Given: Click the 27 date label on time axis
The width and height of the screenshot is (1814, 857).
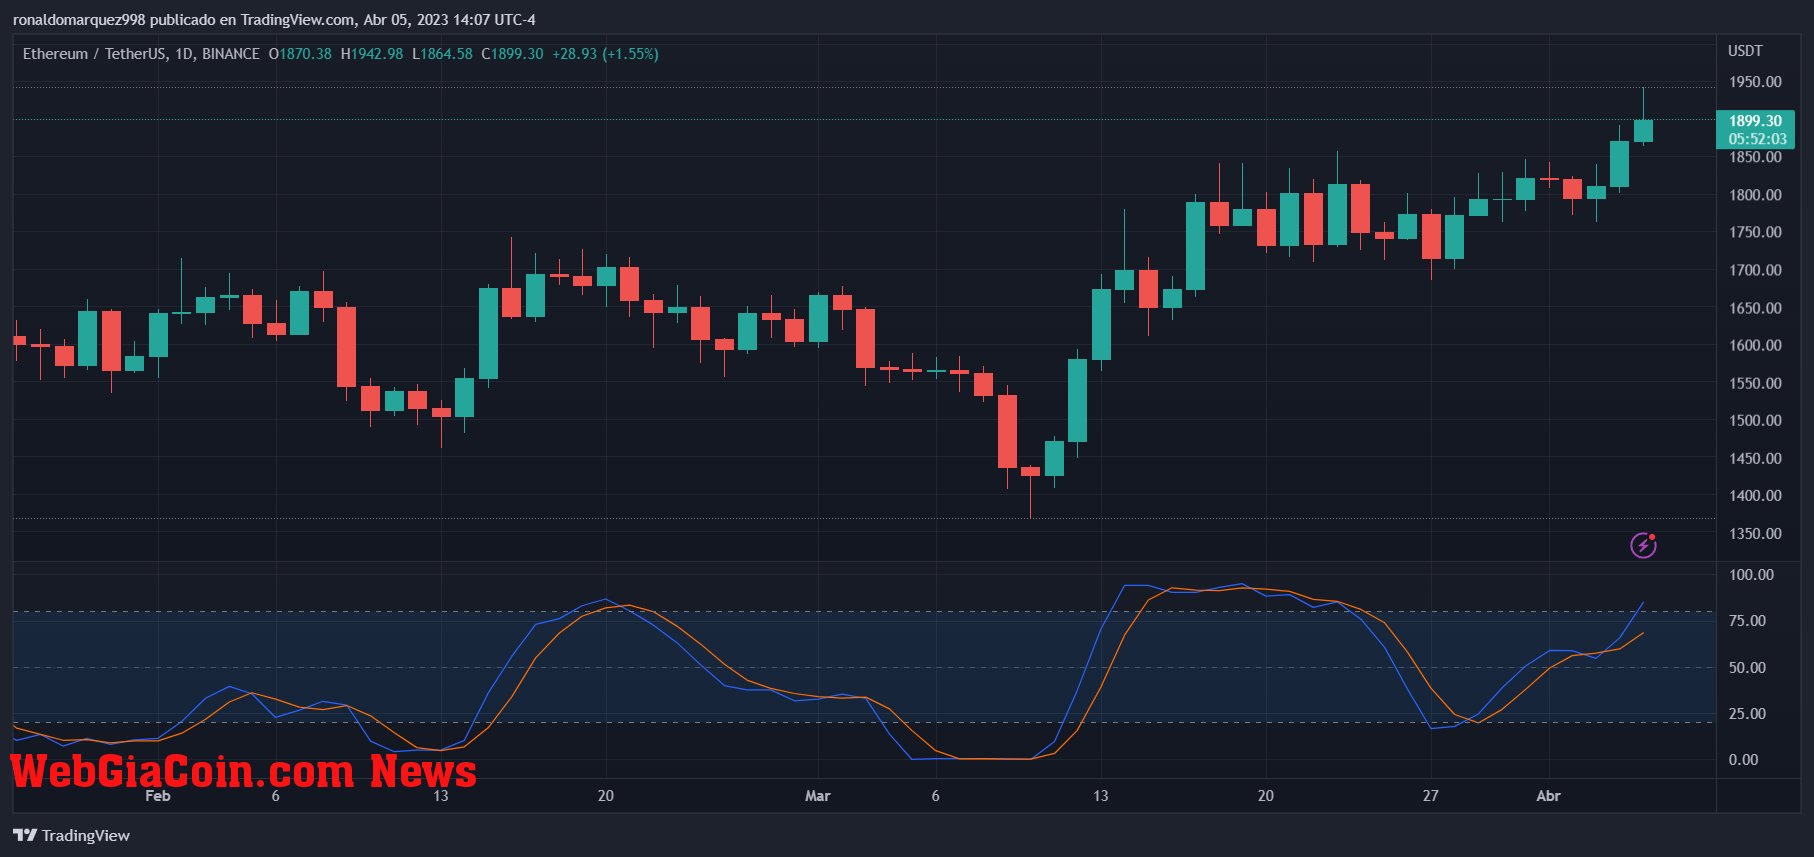Looking at the screenshot, I should pos(1430,796).
